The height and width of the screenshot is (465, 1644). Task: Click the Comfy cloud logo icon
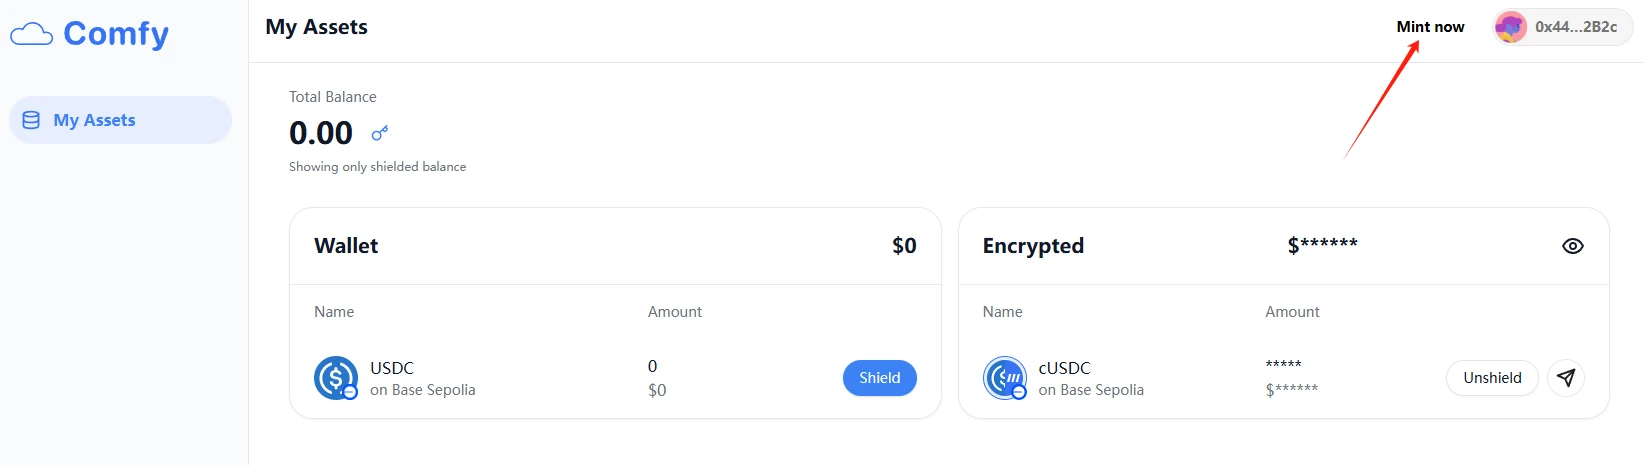pyautogui.click(x=31, y=35)
